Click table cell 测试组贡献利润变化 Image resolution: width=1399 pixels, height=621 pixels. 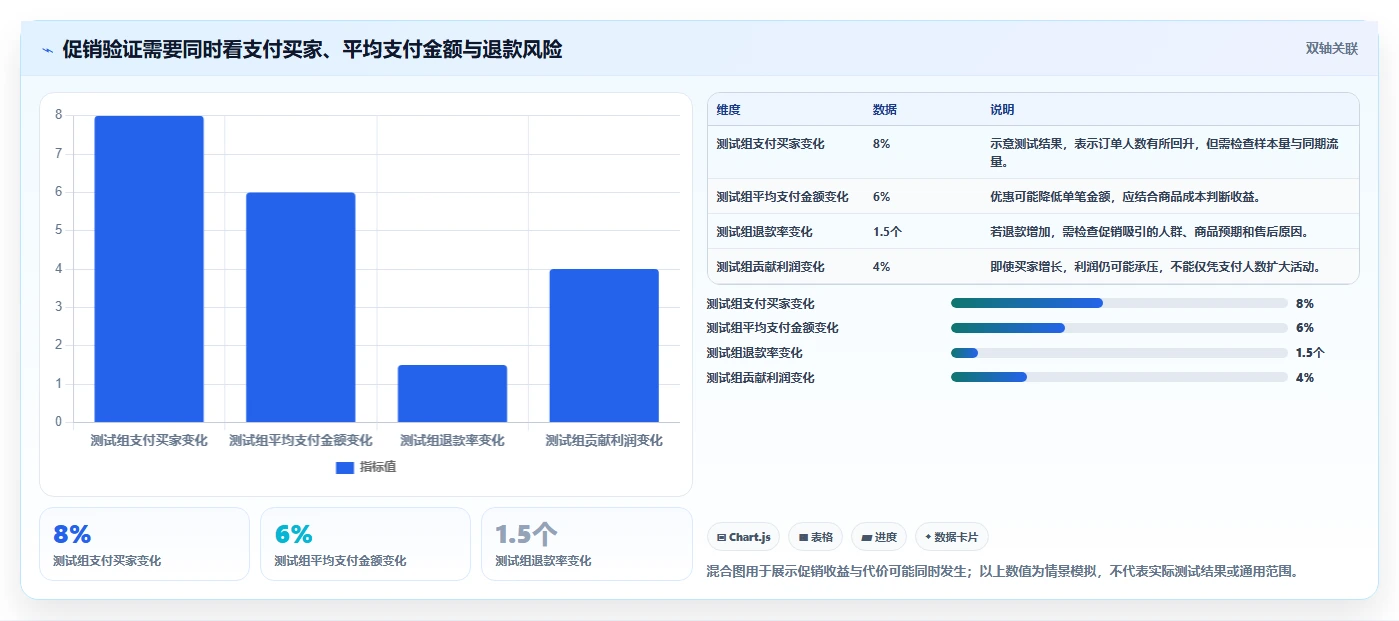pyautogui.click(x=771, y=267)
